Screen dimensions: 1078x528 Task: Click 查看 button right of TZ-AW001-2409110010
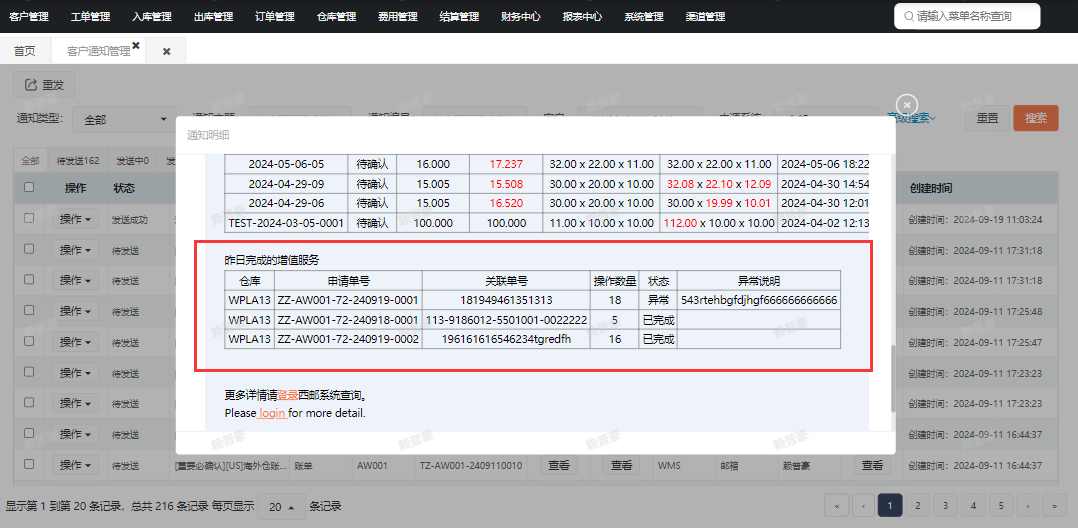coord(559,465)
